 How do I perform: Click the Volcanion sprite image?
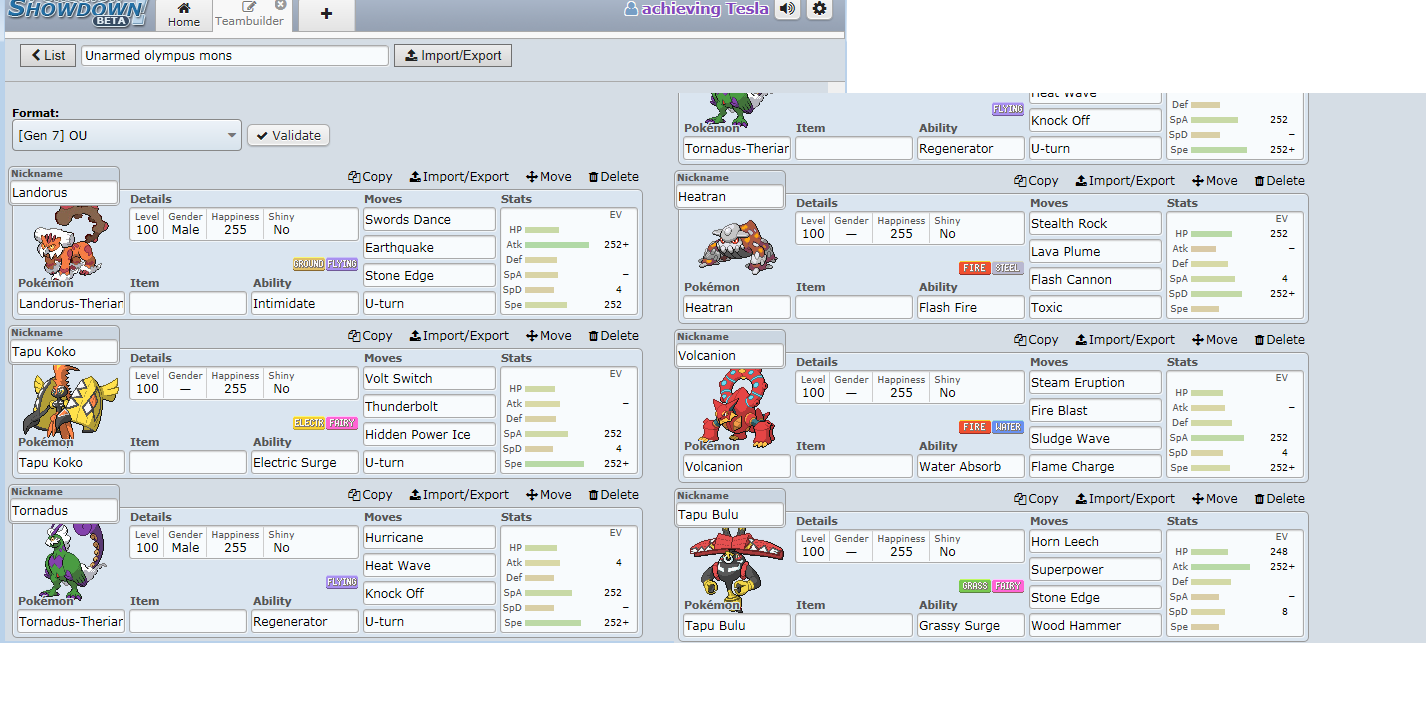tap(736, 407)
